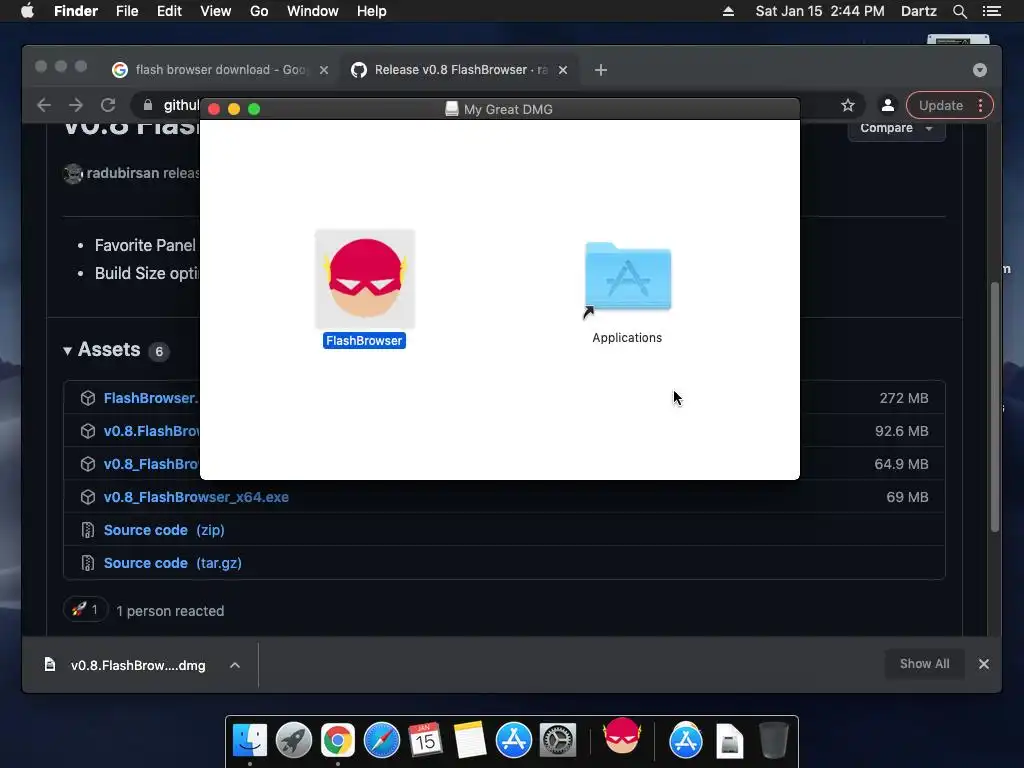Open the Window menu
1024x768 pixels.
313,11
